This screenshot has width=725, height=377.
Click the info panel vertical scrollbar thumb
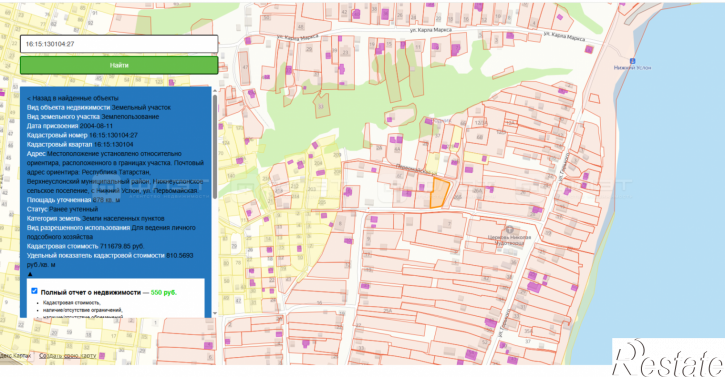pyautogui.click(x=215, y=147)
